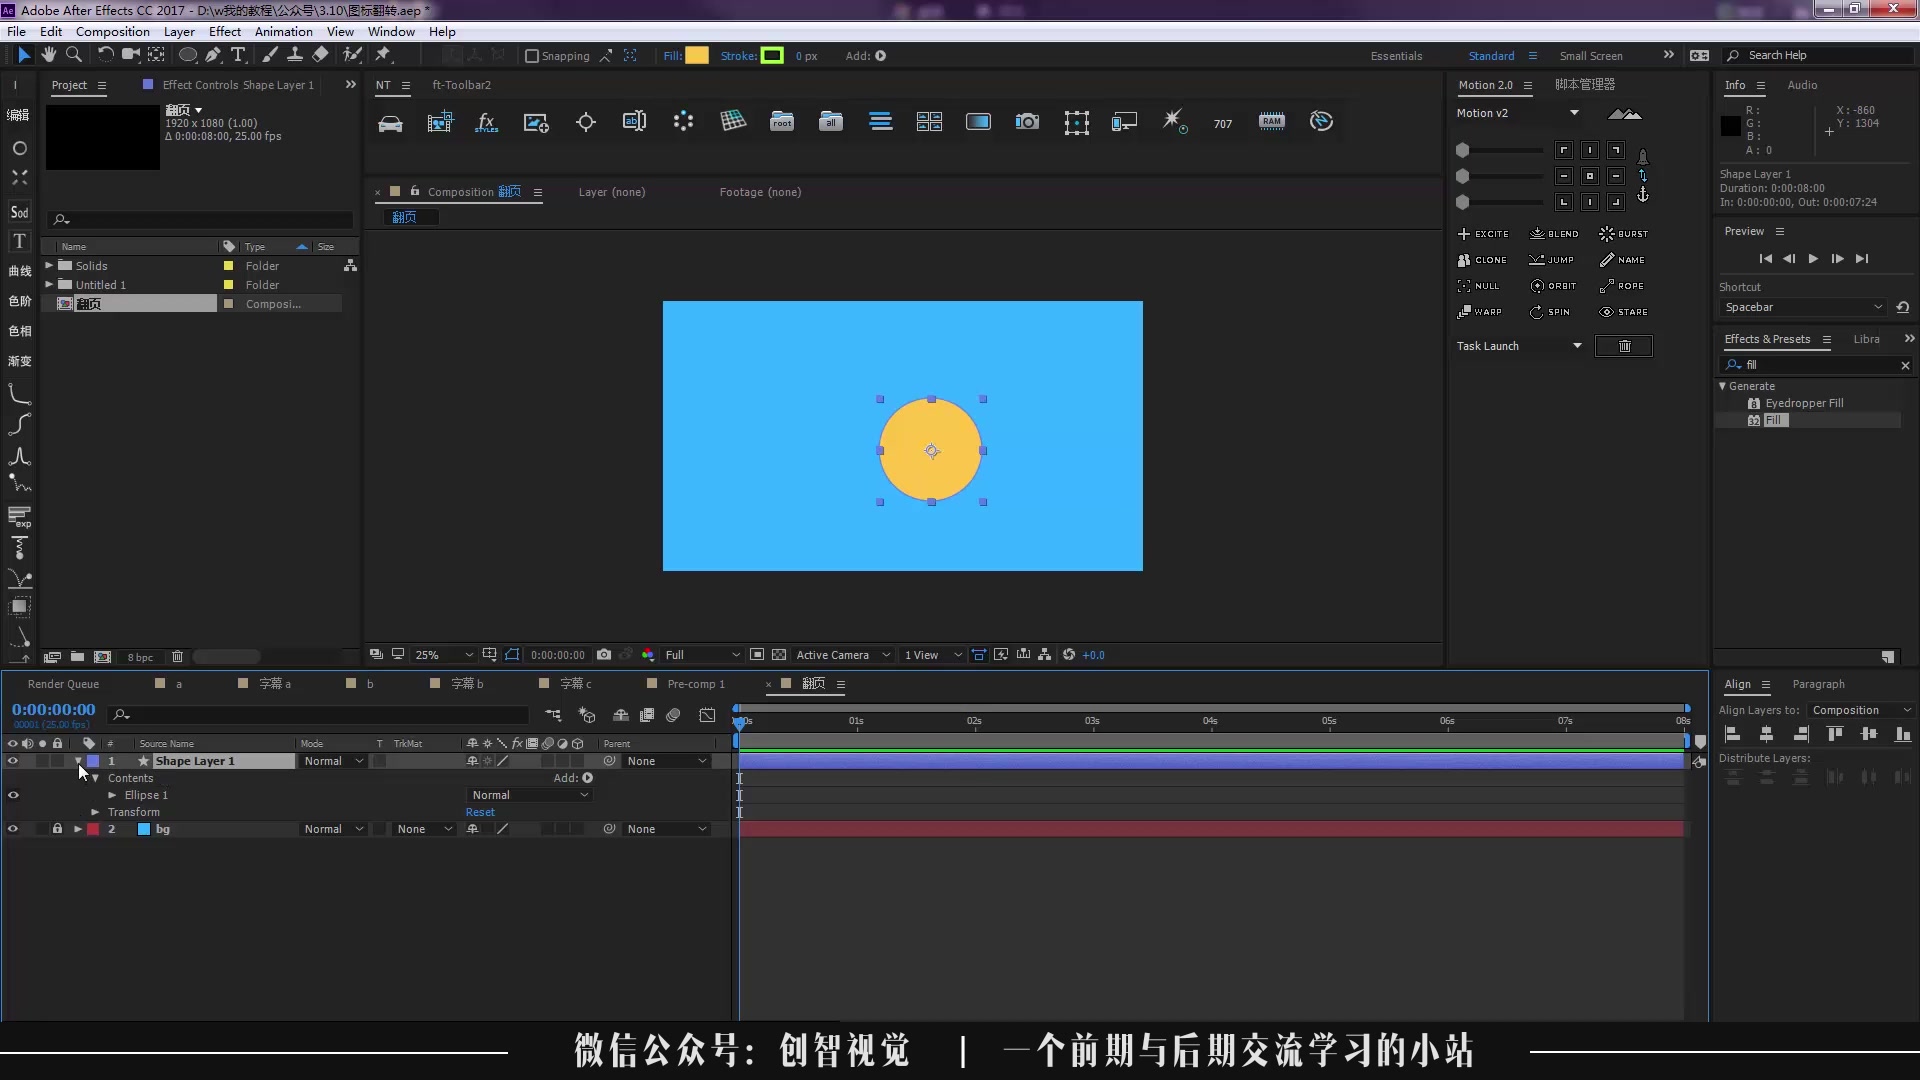This screenshot has width=1920, height=1080.
Task: Select the Horizontal Type tool
Action: (x=238, y=55)
